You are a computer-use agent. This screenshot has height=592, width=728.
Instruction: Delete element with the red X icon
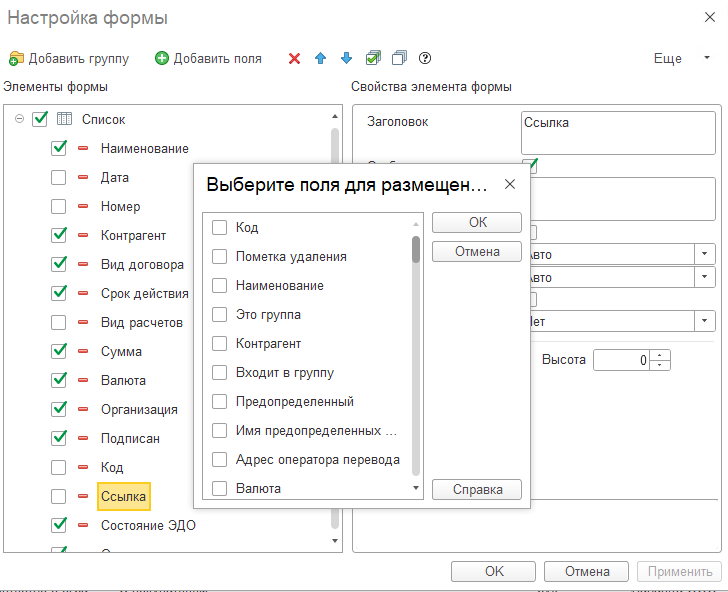pyautogui.click(x=294, y=59)
